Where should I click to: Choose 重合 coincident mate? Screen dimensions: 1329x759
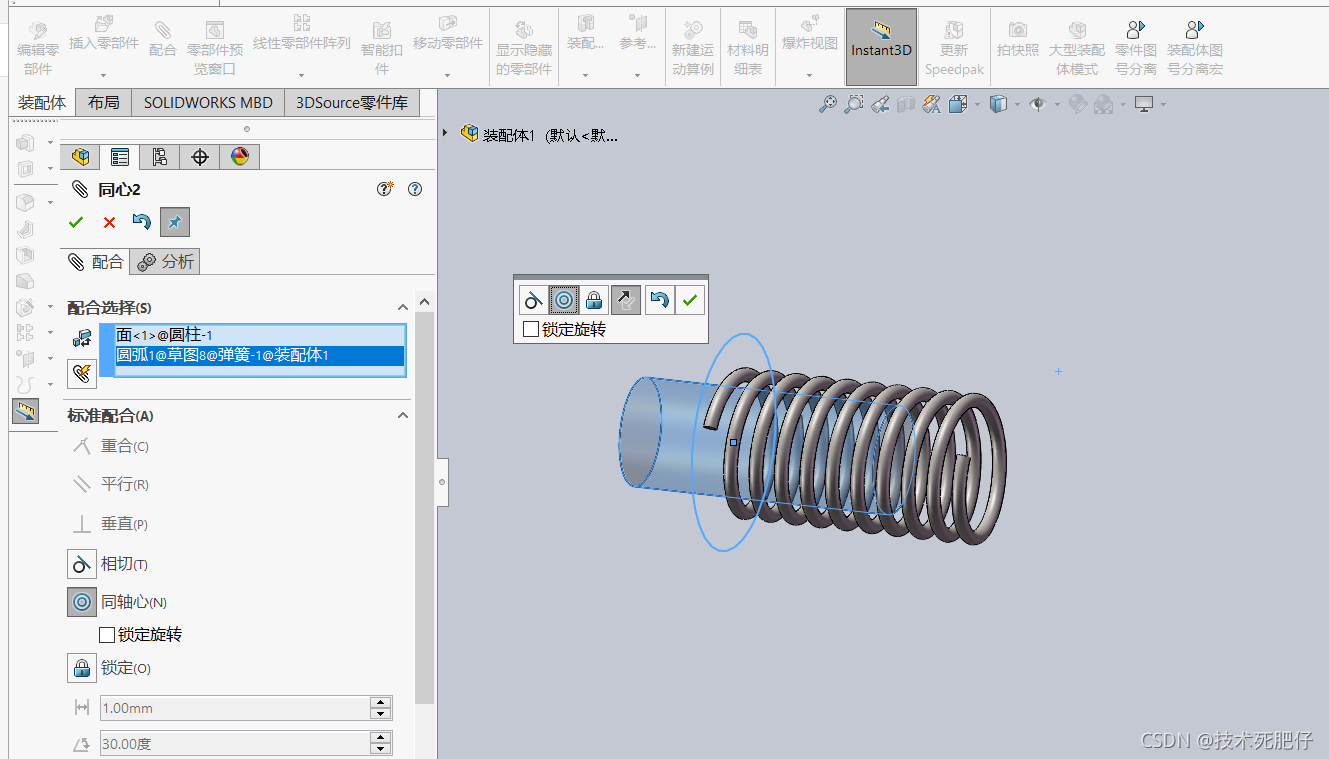pos(109,446)
